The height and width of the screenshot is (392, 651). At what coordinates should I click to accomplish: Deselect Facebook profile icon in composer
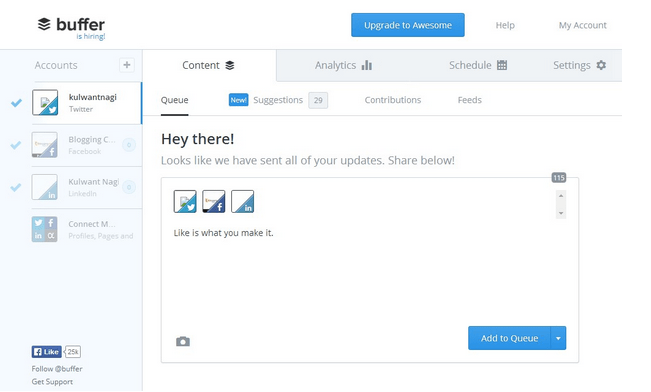[x=214, y=201]
